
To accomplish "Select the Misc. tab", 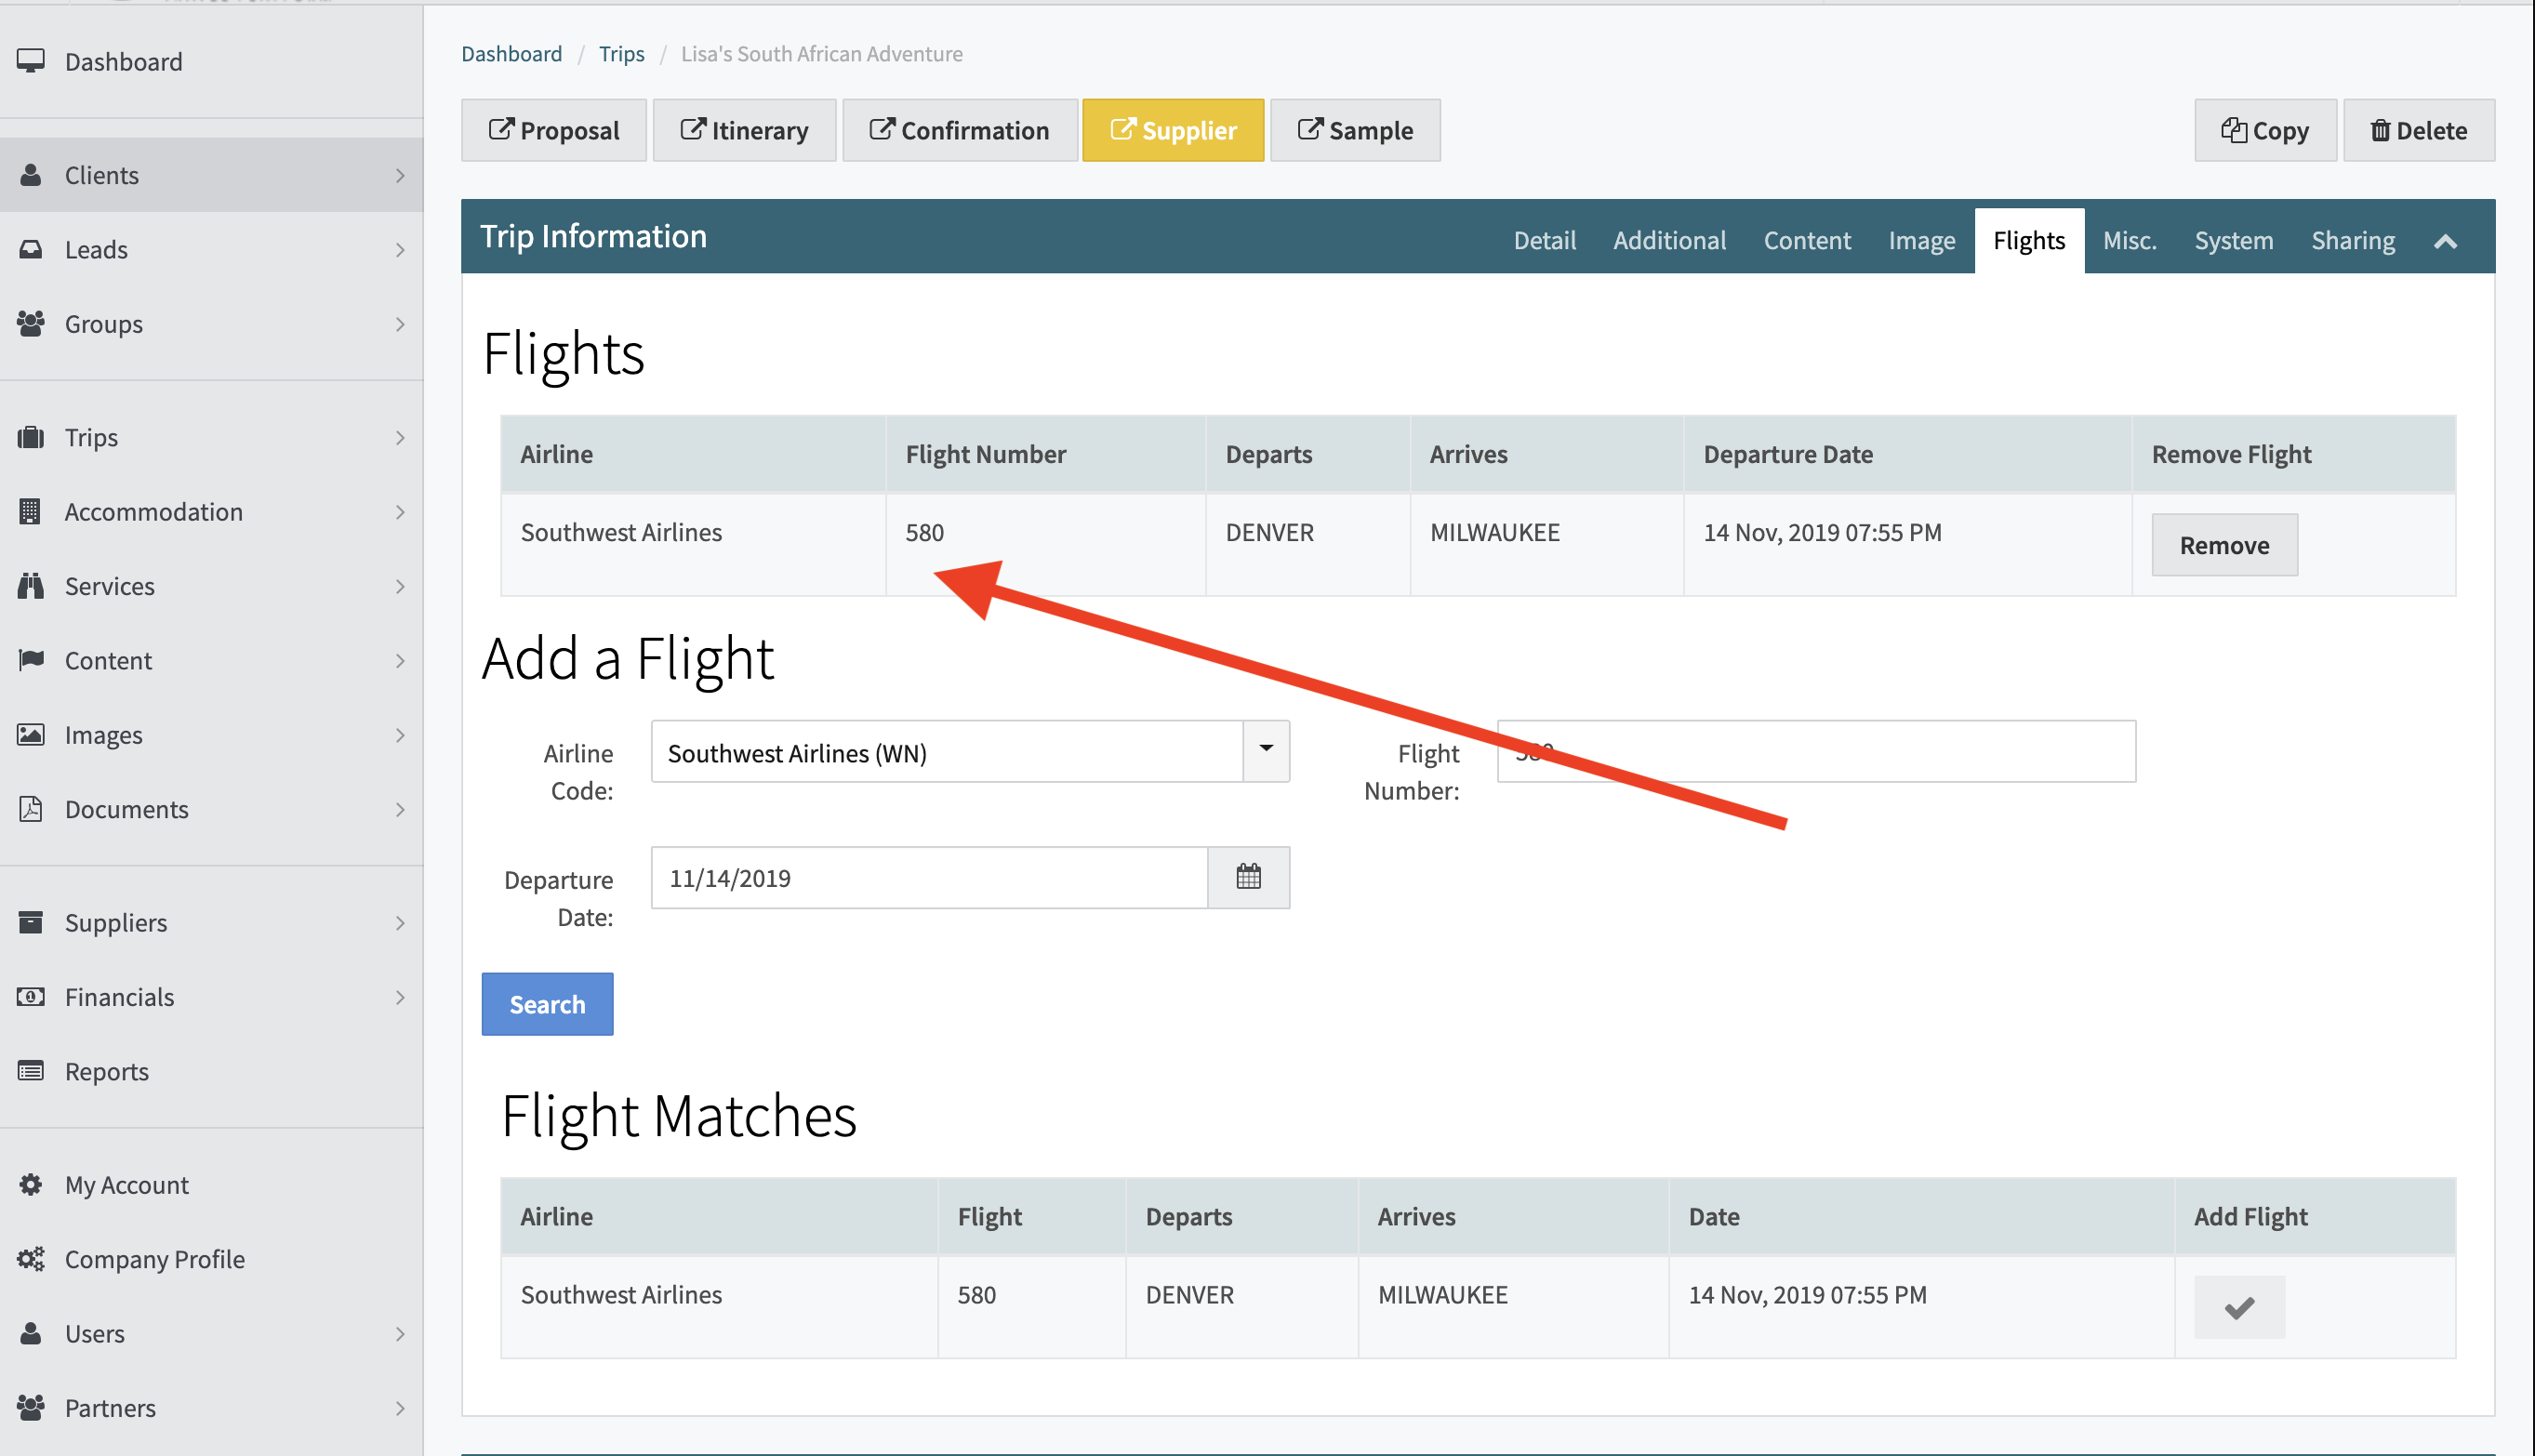I will 2129,240.
